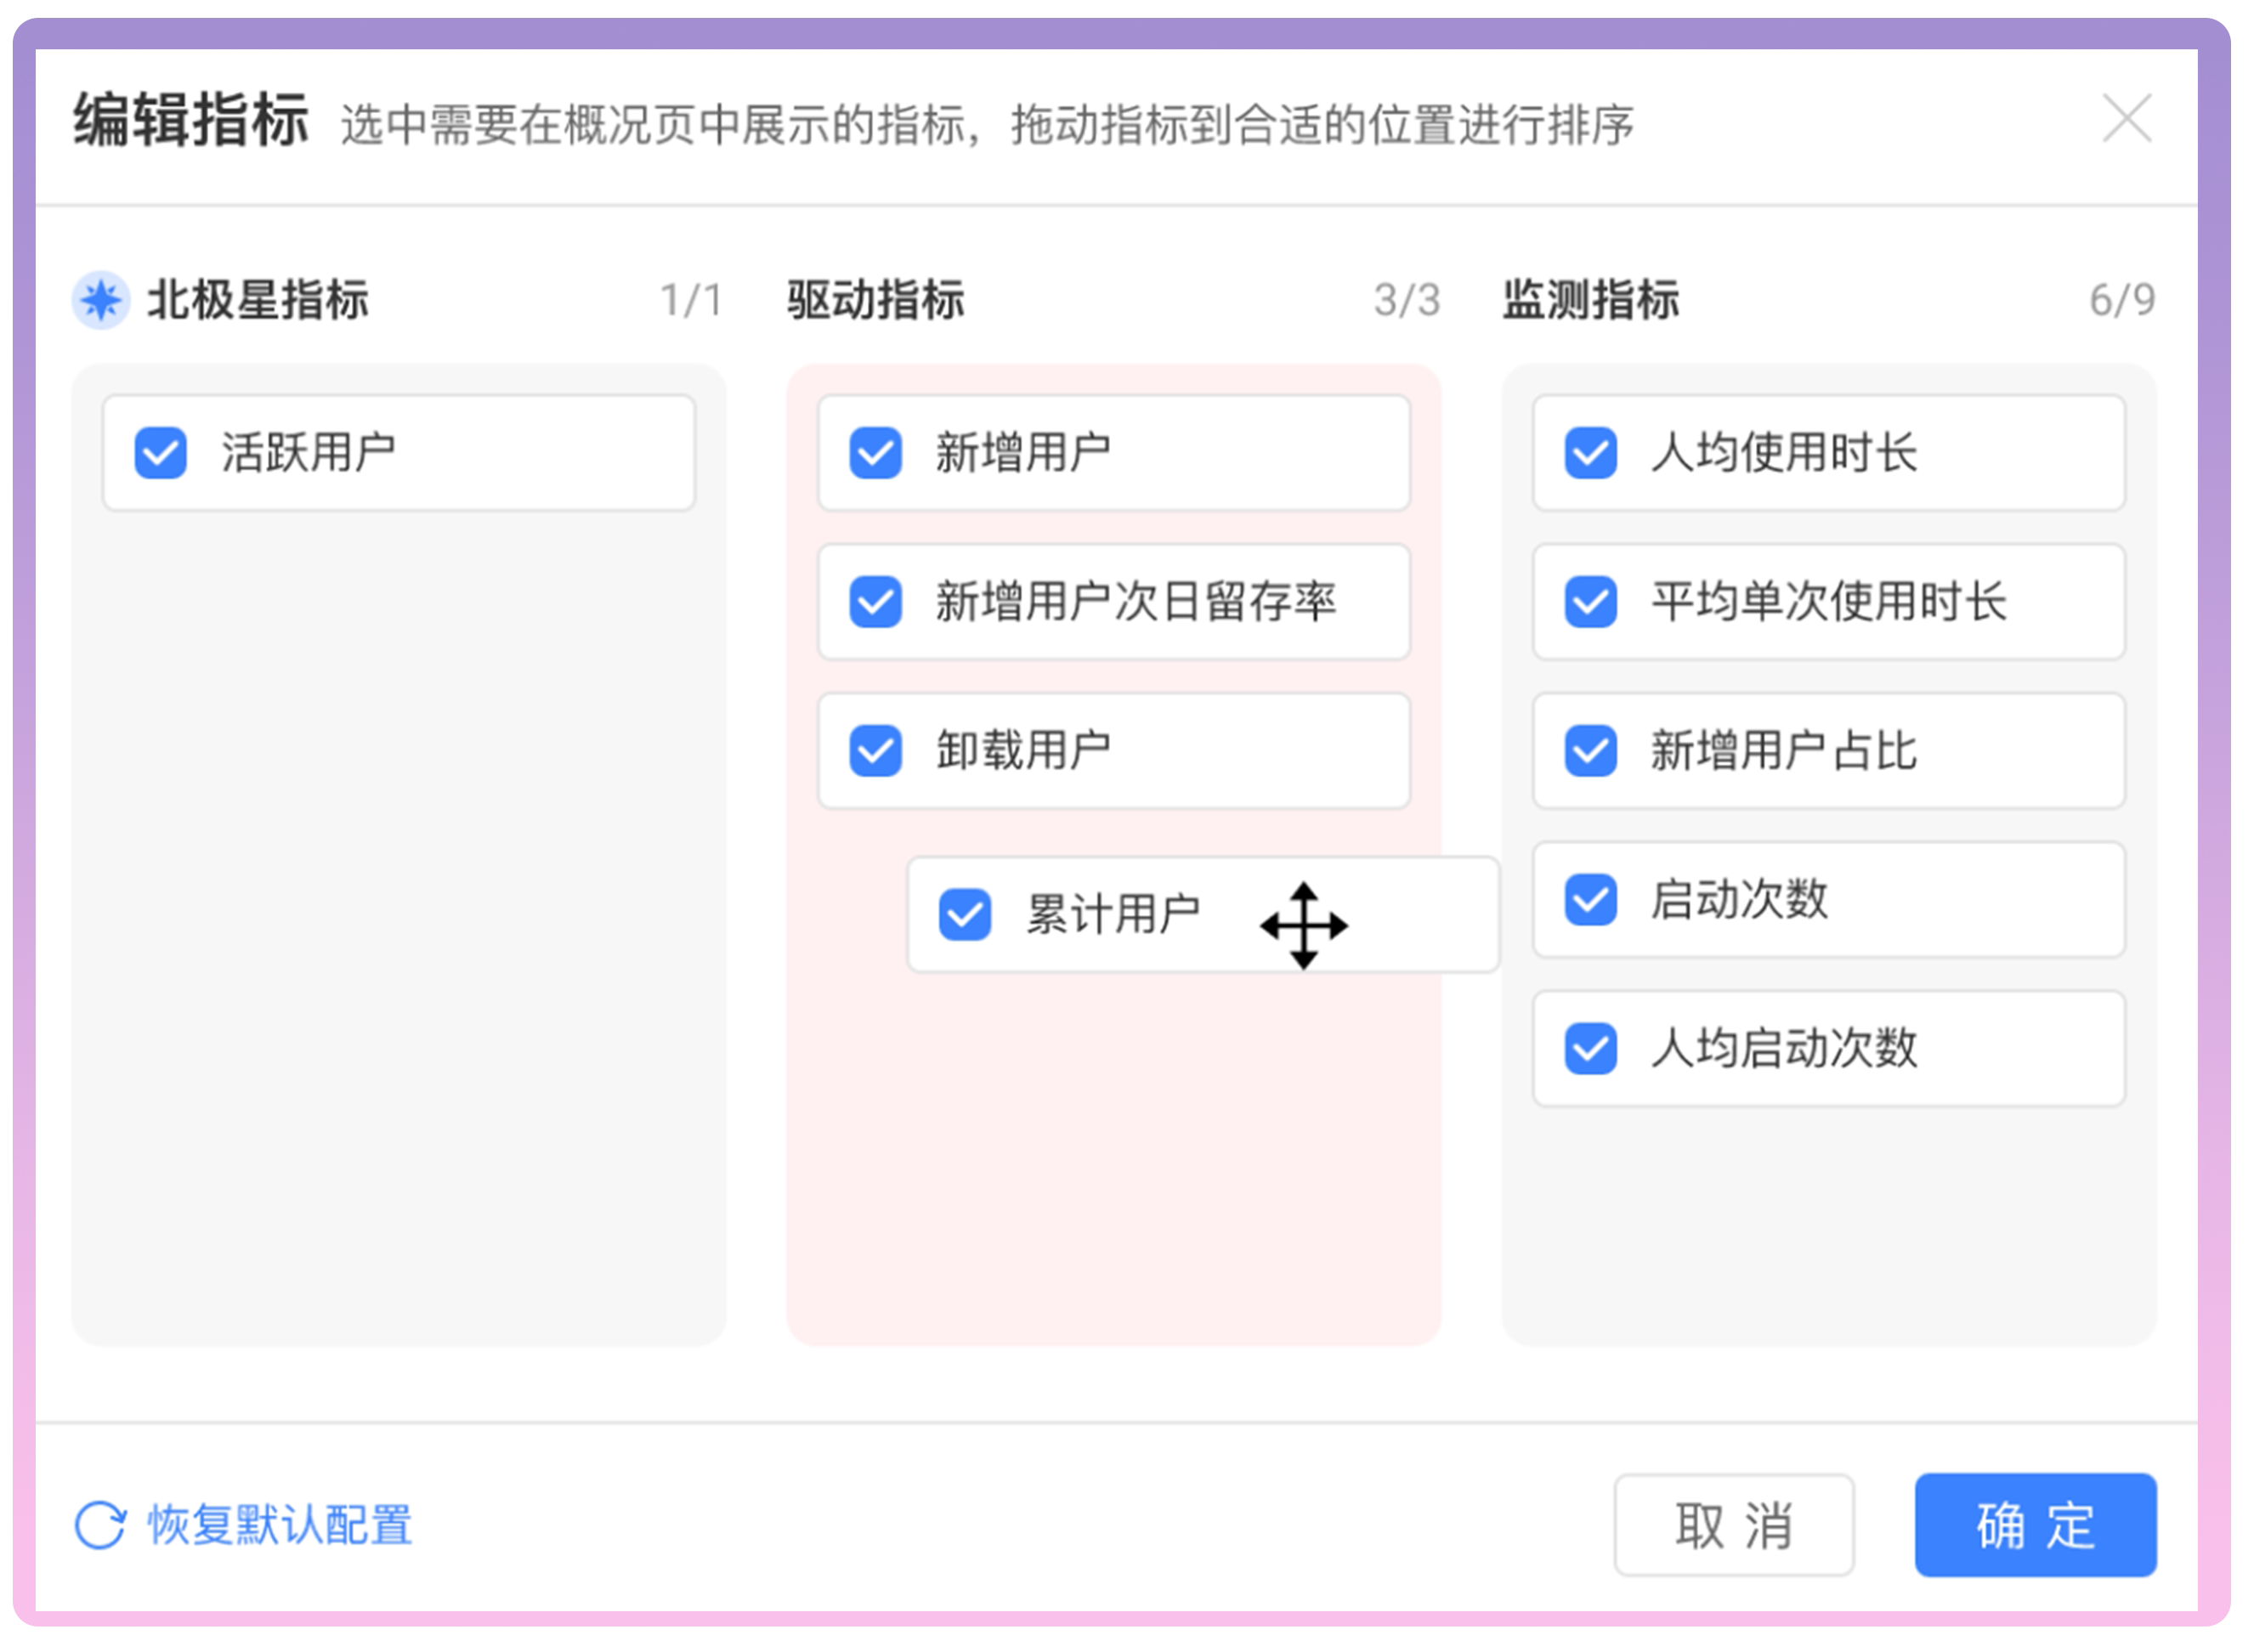Click the 启动次数 indicator card label
Screen dimensions: 2254x1652
point(1739,900)
